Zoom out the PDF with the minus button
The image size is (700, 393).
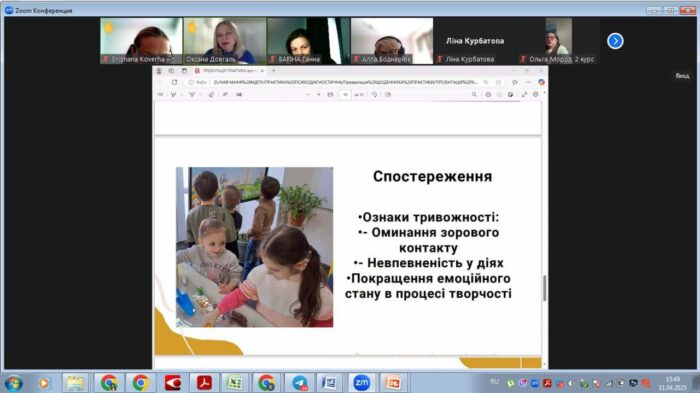pos(308,95)
